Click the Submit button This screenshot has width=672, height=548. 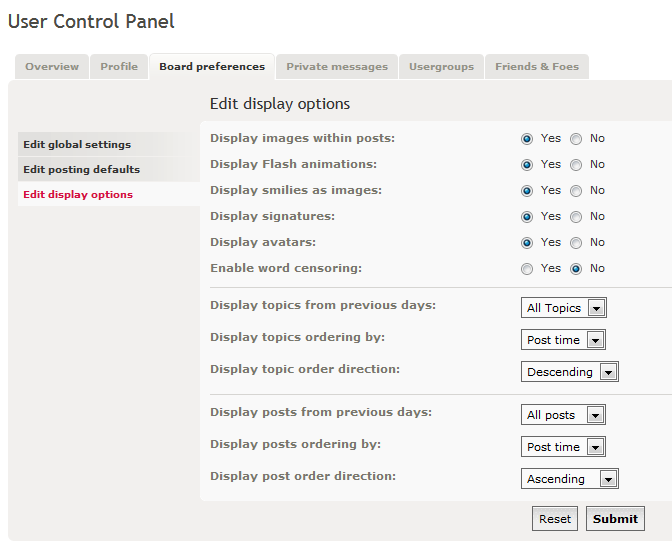(x=615, y=519)
